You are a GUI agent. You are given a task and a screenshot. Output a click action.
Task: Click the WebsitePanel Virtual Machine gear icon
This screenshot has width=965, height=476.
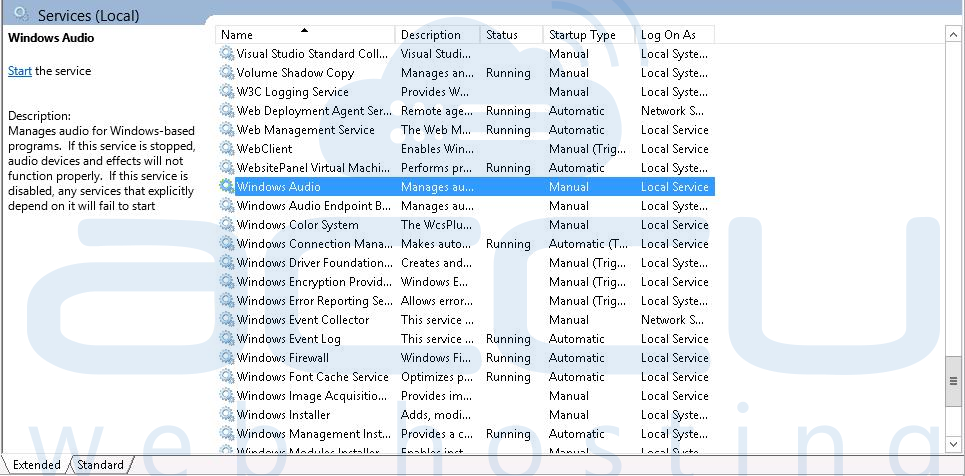tap(226, 167)
